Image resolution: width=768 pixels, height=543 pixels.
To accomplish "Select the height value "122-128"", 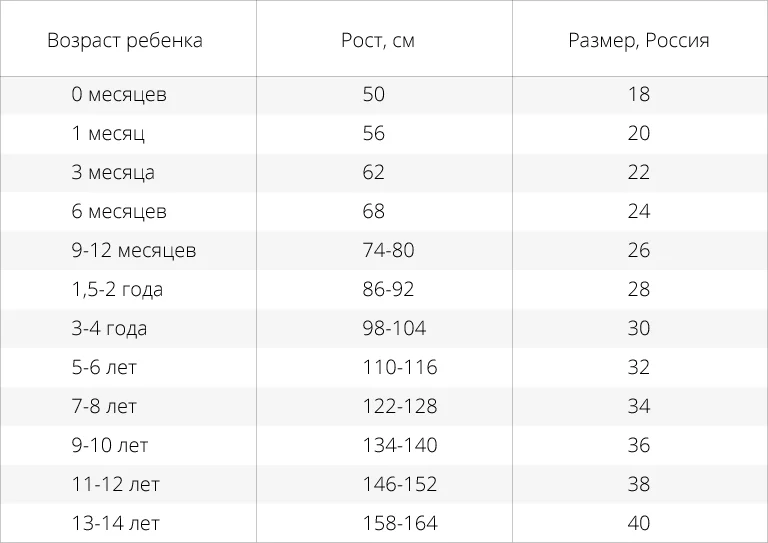I will point(400,407).
